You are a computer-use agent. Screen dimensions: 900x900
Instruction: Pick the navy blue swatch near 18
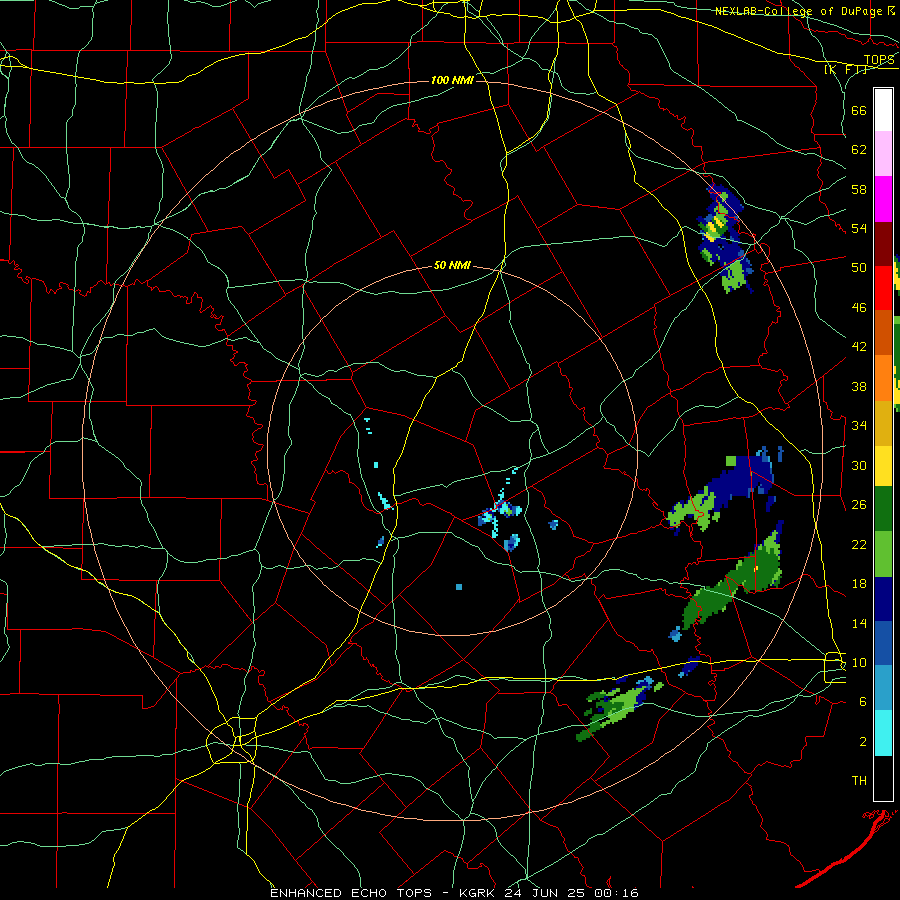coord(883,599)
